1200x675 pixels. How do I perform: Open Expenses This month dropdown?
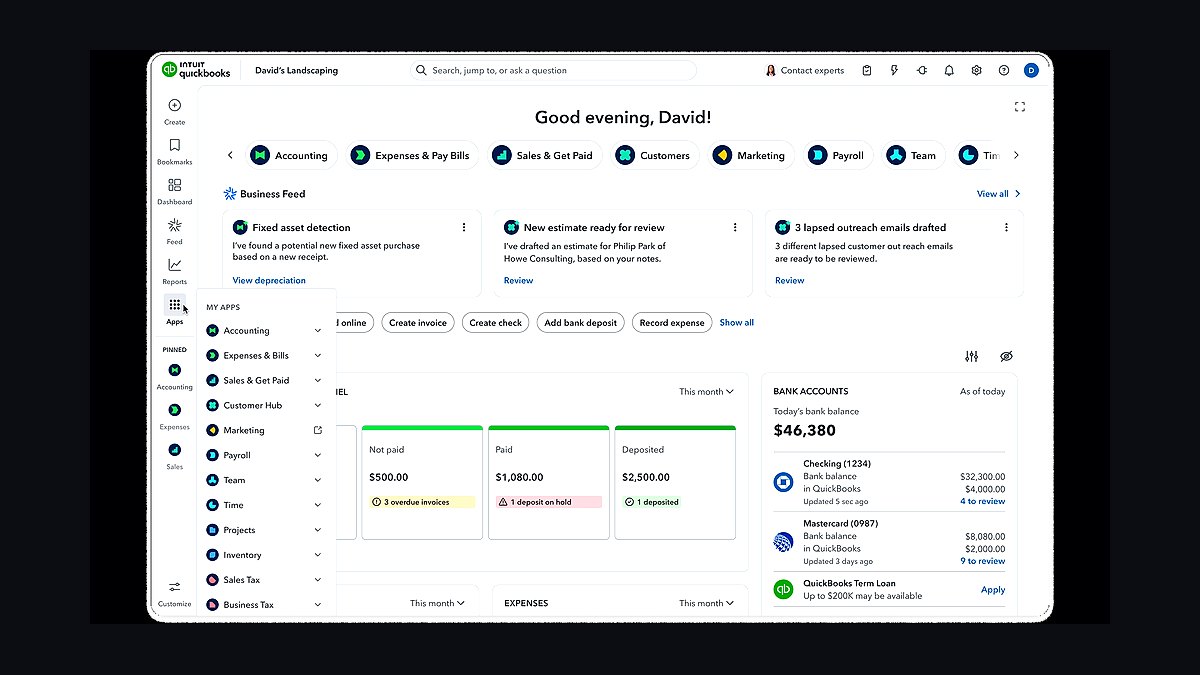[706, 604]
